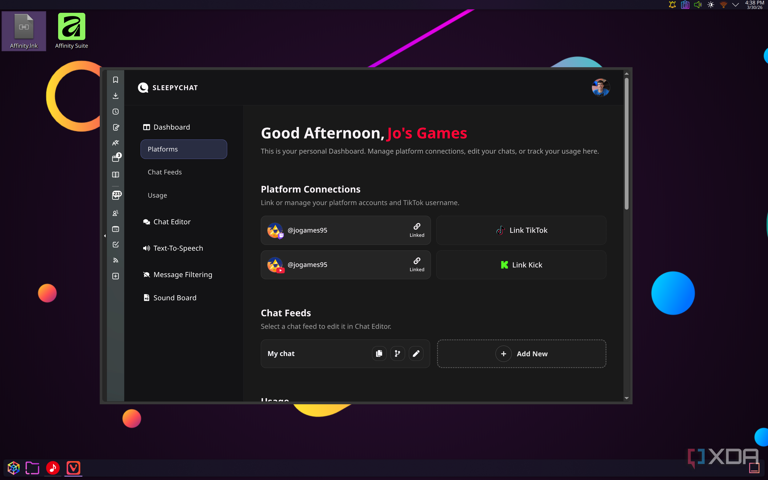Click the Chat Feeds section heading
Viewport: 768px width, 480px height.
pyautogui.click(x=286, y=313)
